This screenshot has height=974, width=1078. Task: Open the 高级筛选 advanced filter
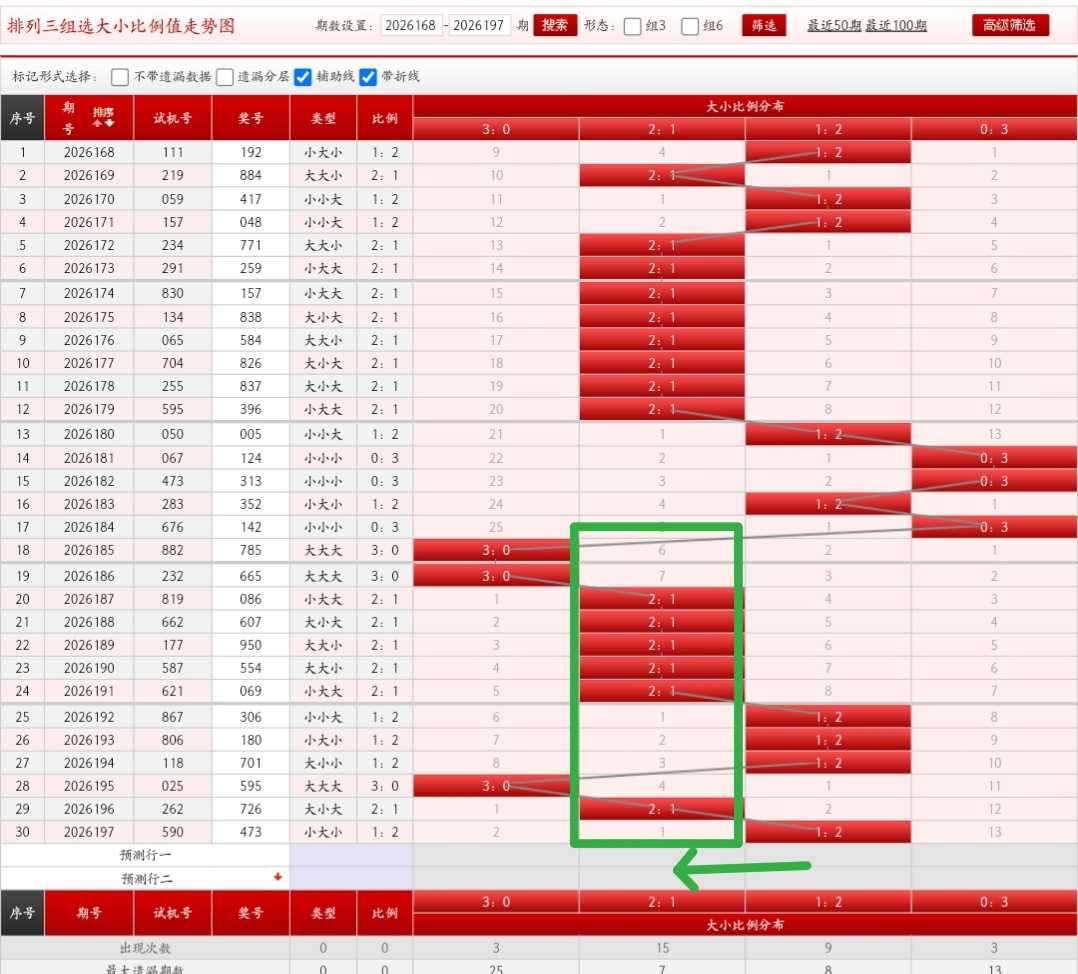(x=1010, y=25)
